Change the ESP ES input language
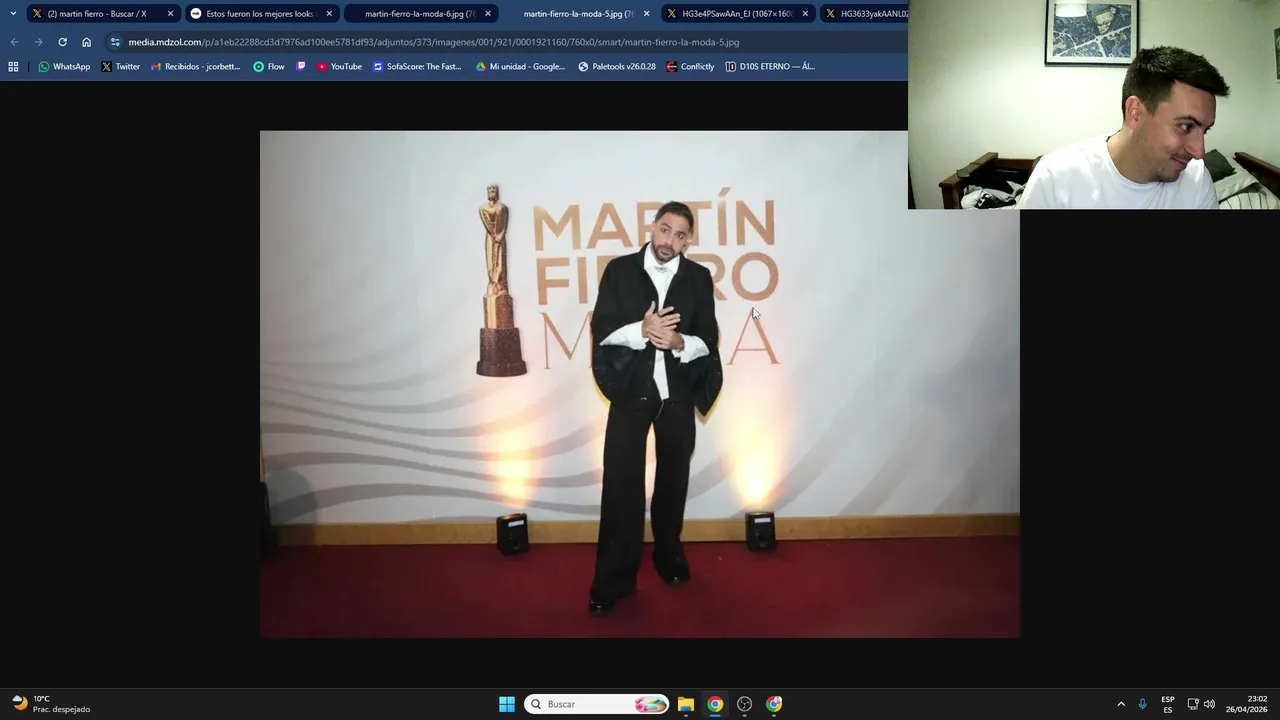 (x=1168, y=704)
